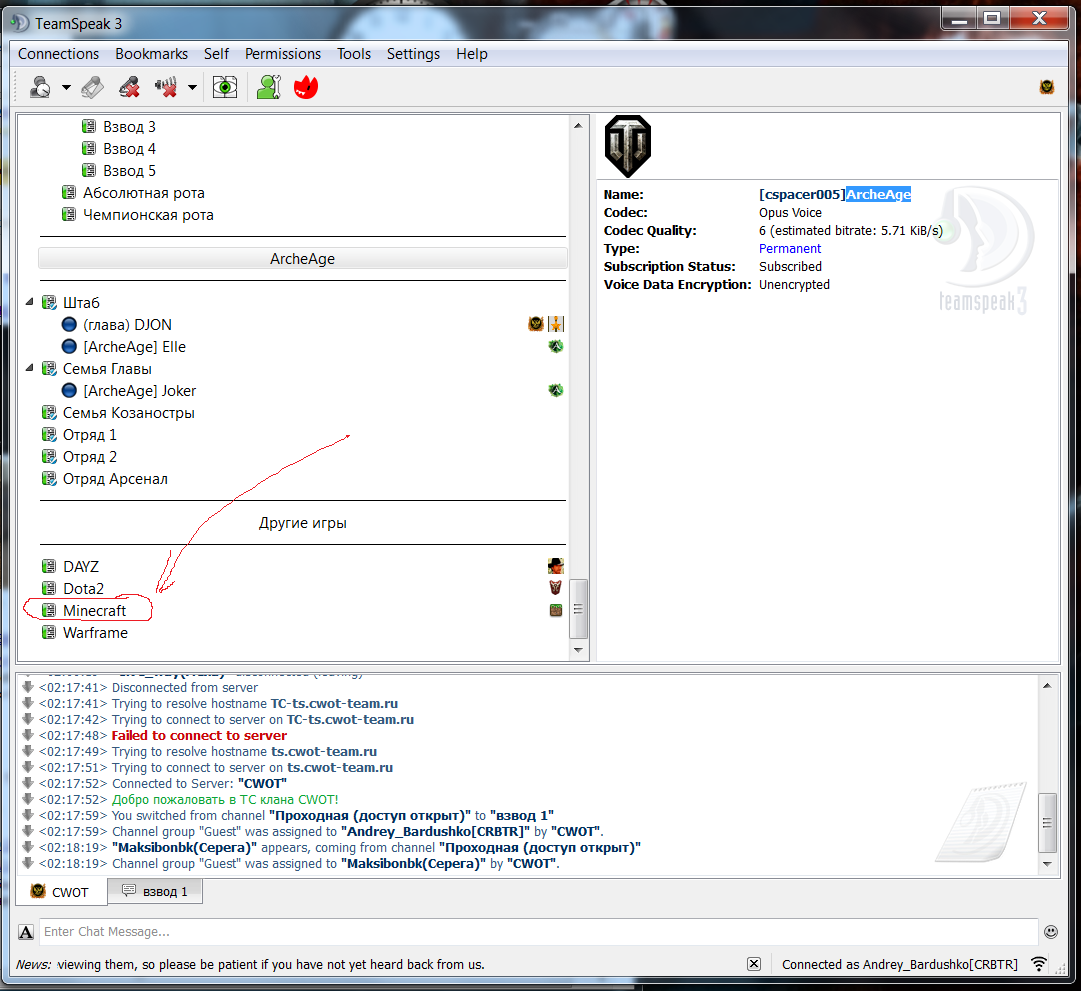Click the channel tree scrollbar thumb
The height and width of the screenshot is (991, 1081).
578,609
